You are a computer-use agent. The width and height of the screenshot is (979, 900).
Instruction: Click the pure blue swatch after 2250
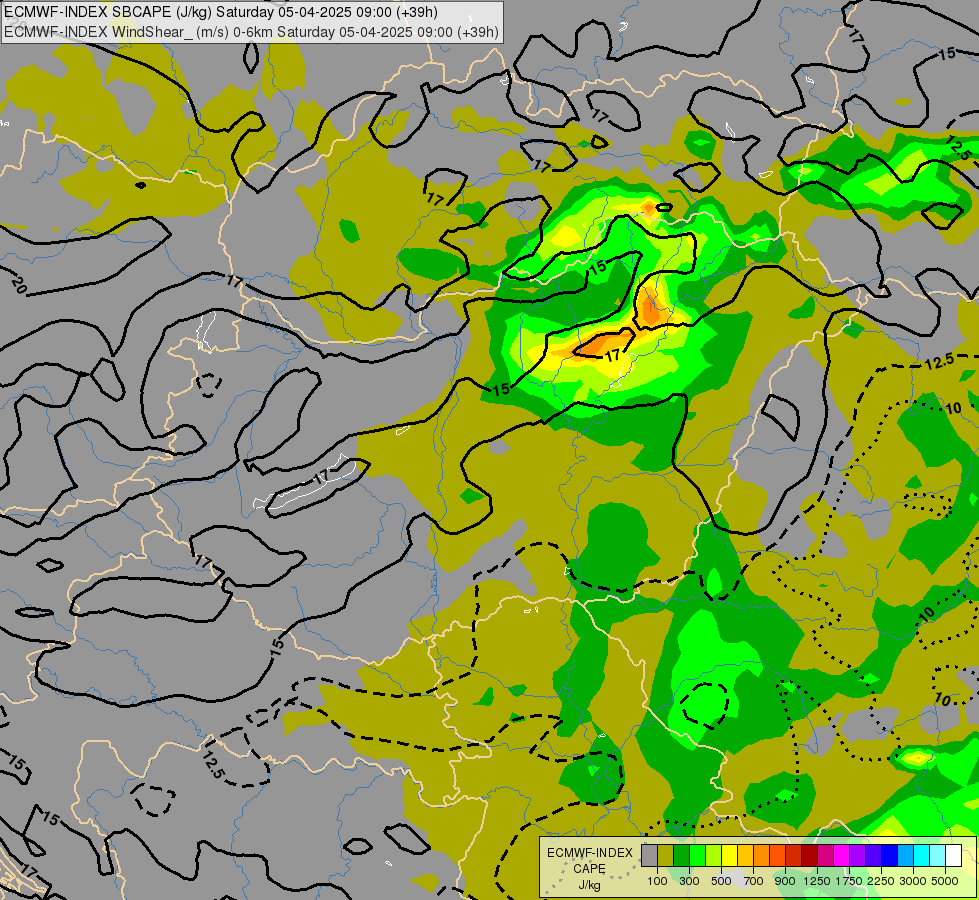tap(890, 855)
